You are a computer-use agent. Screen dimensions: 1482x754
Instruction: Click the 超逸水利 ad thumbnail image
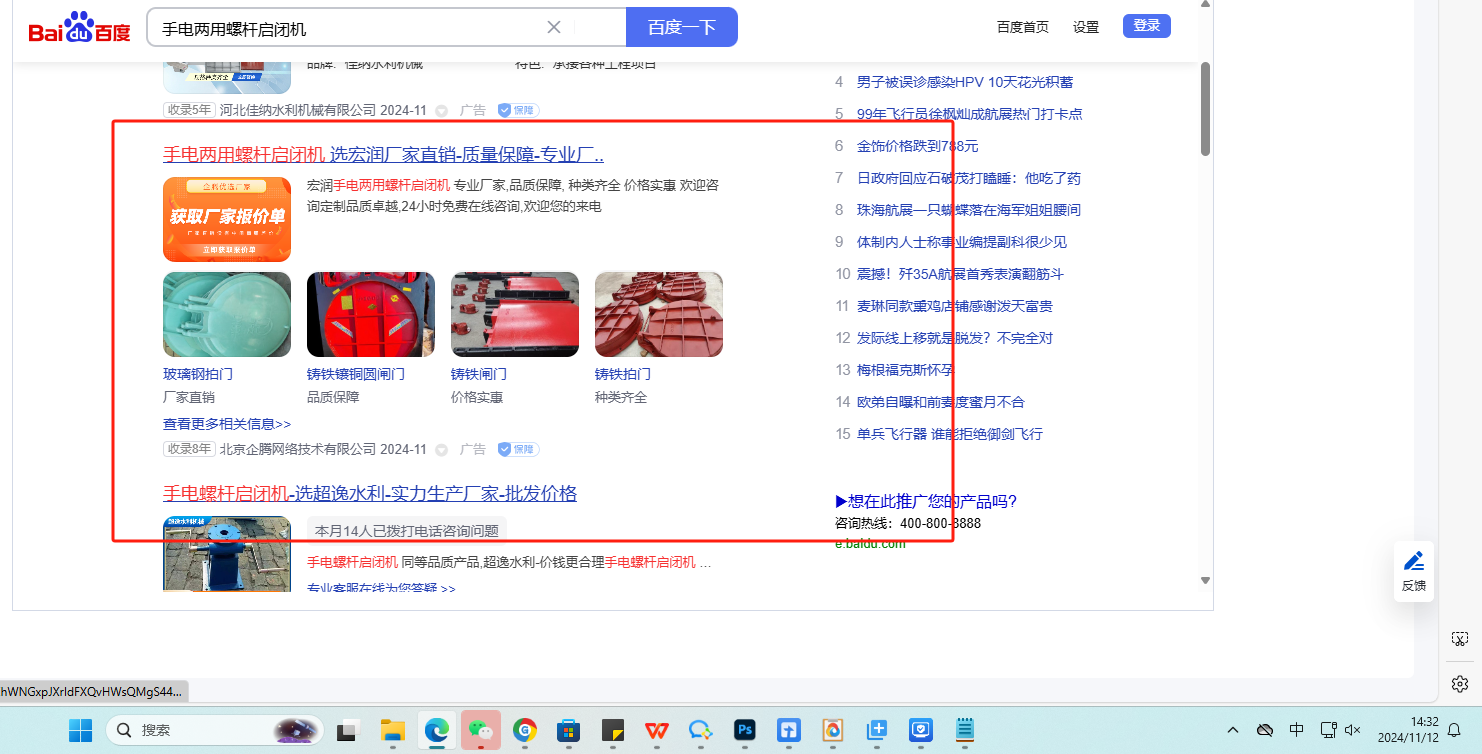click(227, 554)
